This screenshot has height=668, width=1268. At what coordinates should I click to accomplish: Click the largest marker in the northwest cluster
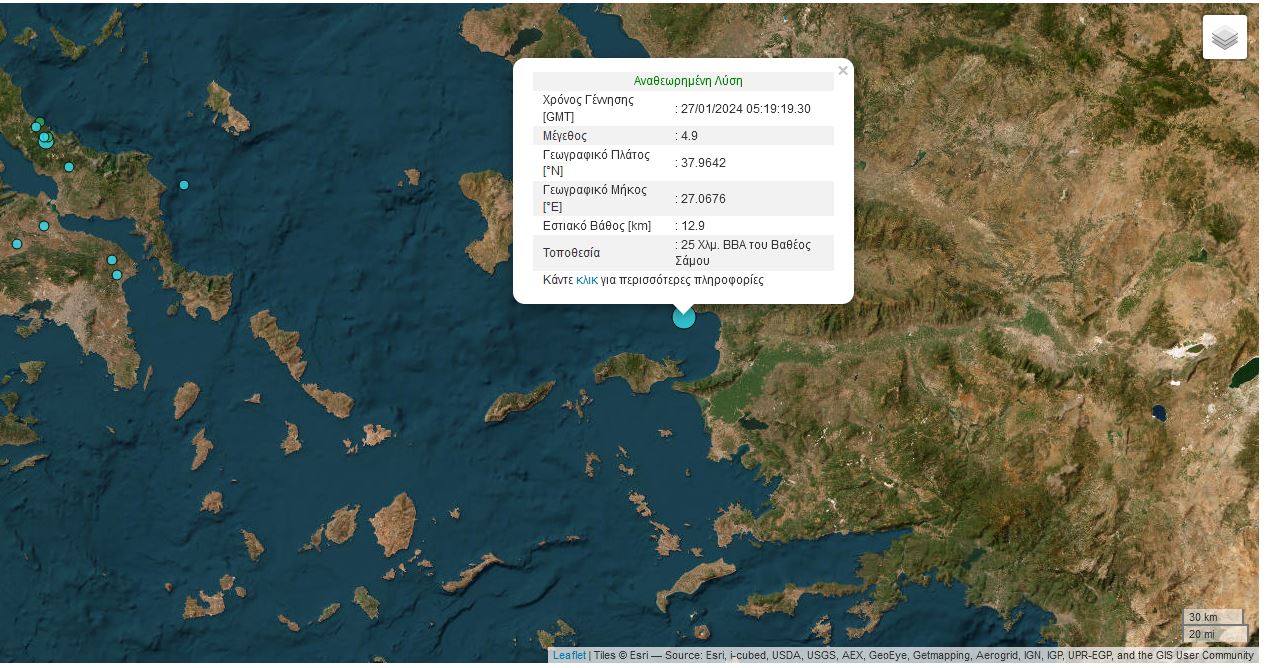coord(46,141)
